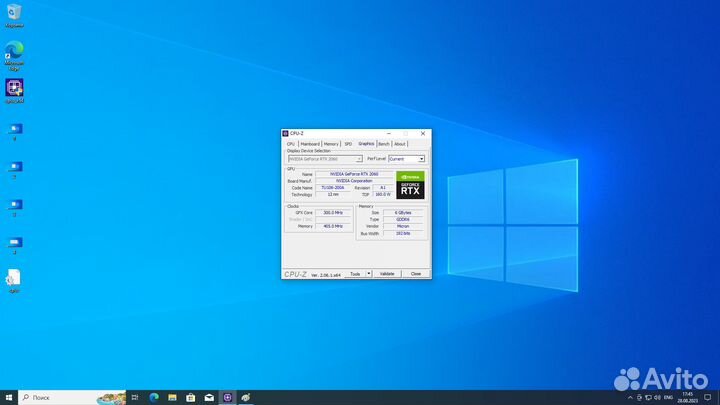Select the Graphics tab

click(x=366, y=144)
